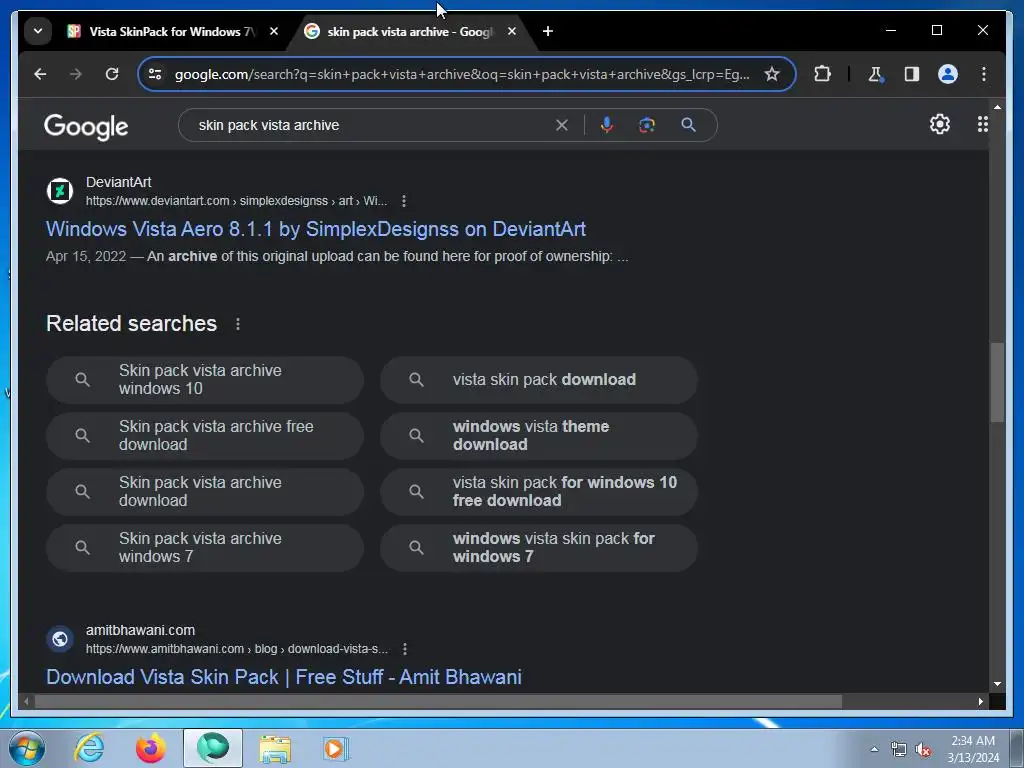Open the muted volume tray icon

click(922, 750)
